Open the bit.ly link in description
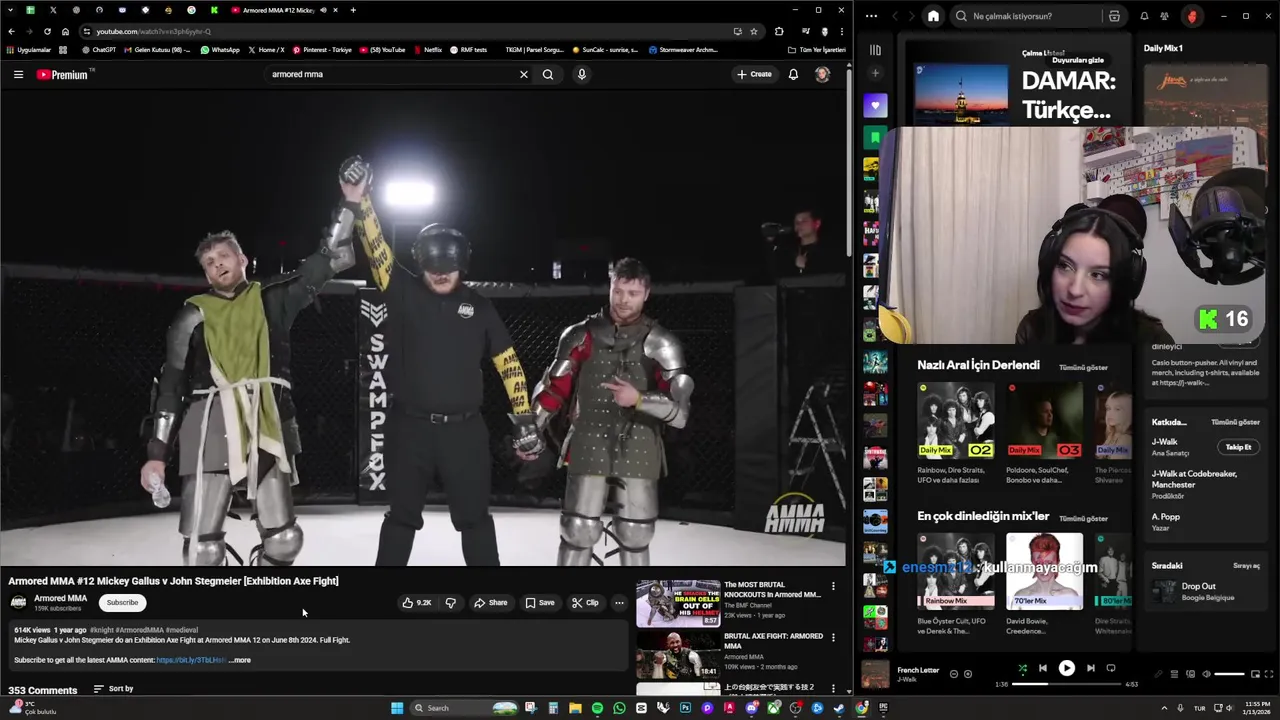This screenshot has height=720, width=1280. [x=190, y=660]
